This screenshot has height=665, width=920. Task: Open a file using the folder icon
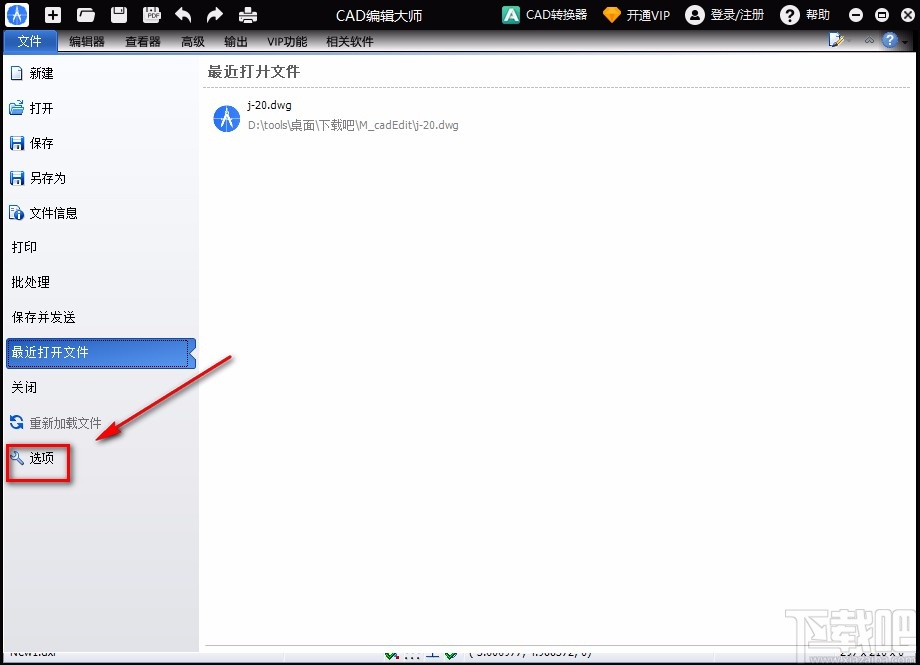84,14
